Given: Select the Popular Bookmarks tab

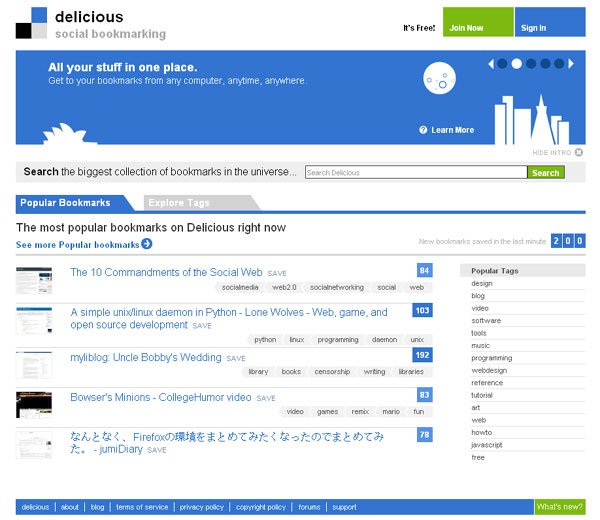Looking at the screenshot, I should [65, 203].
